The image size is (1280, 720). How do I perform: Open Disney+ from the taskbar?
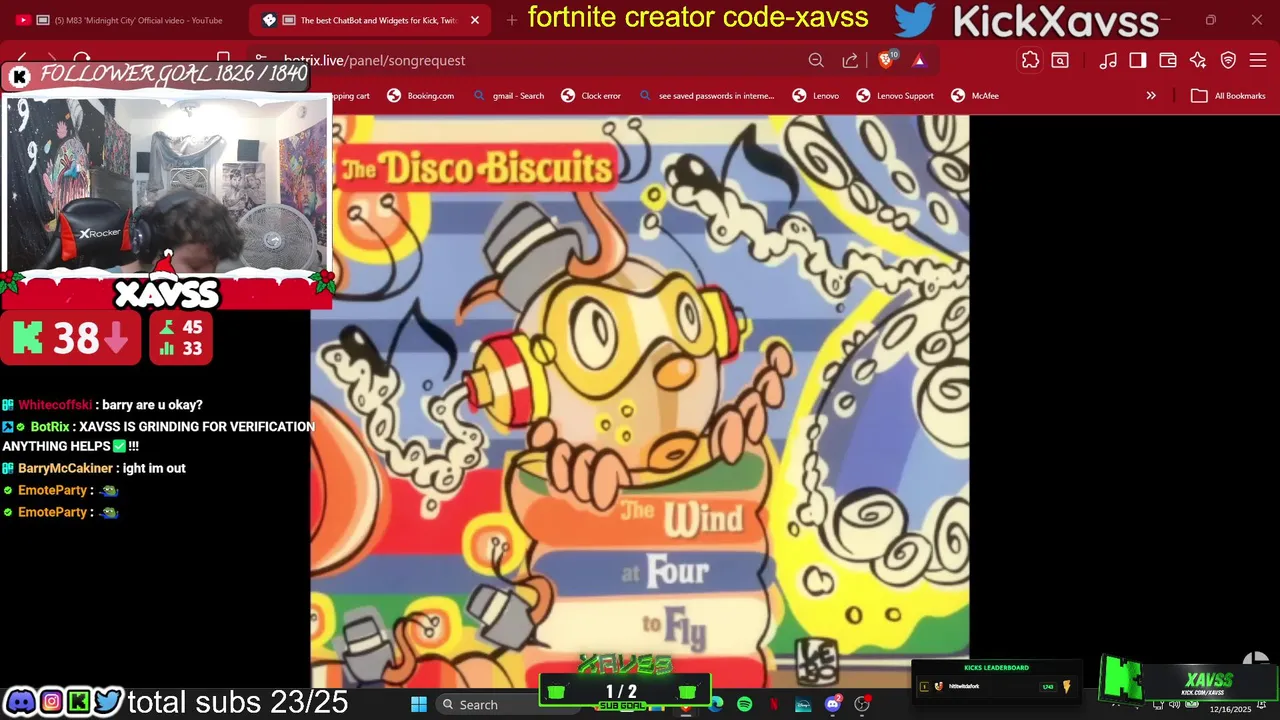803,704
